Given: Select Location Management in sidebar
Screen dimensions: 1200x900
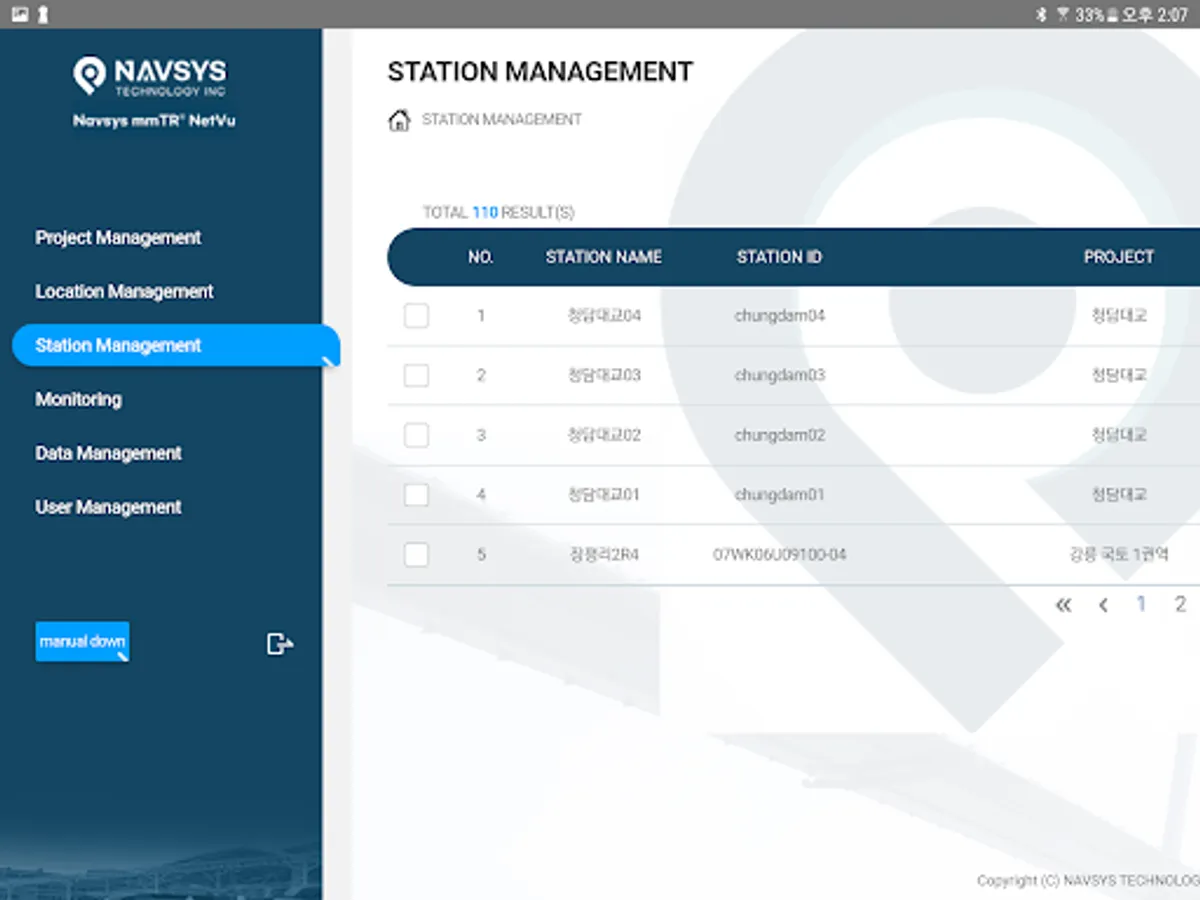Looking at the screenshot, I should click(124, 292).
